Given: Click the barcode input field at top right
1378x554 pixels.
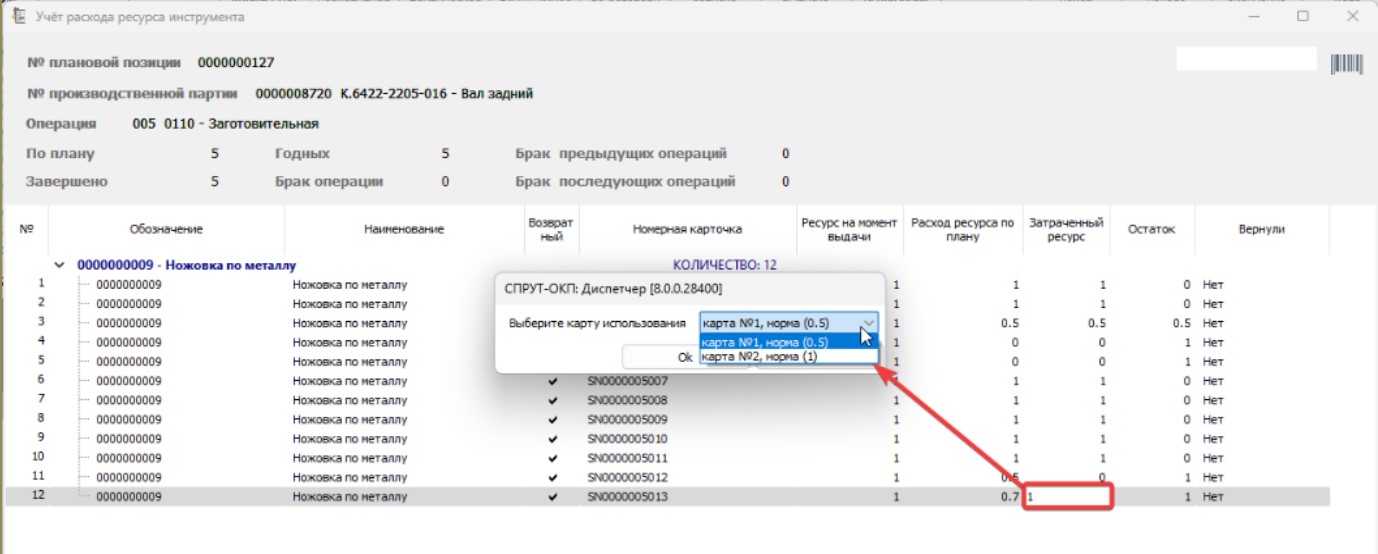Looking at the screenshot, I should [1246, 60].
